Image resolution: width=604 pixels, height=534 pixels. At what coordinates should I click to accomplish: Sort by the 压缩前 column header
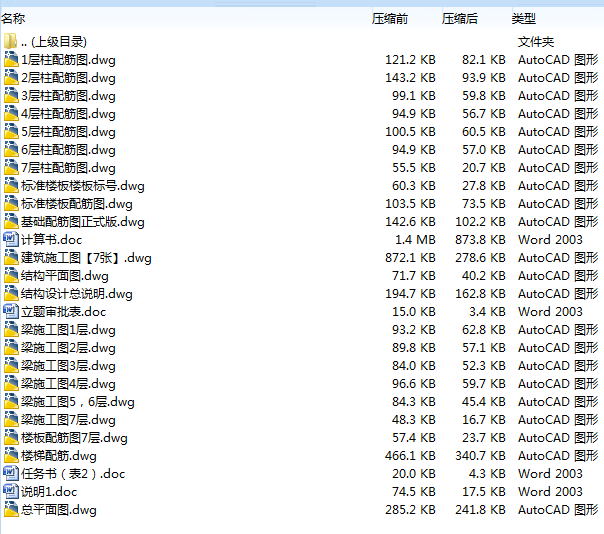pos(390,18)
